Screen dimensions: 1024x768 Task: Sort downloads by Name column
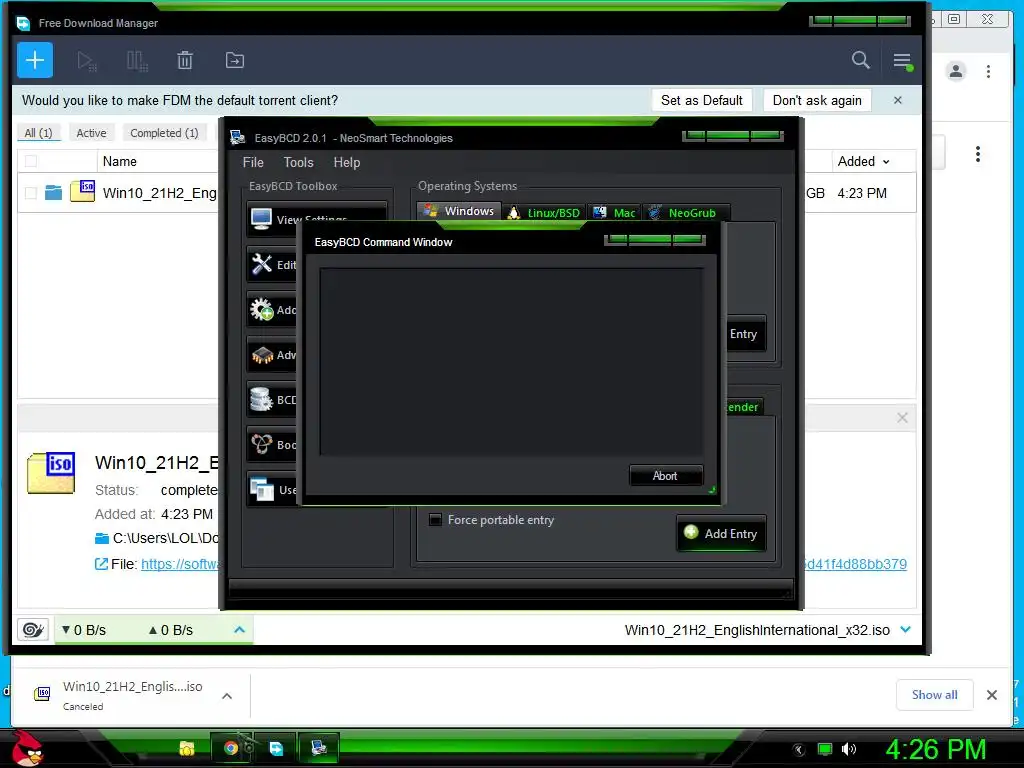pyautogui.click(x=120, y=161)
